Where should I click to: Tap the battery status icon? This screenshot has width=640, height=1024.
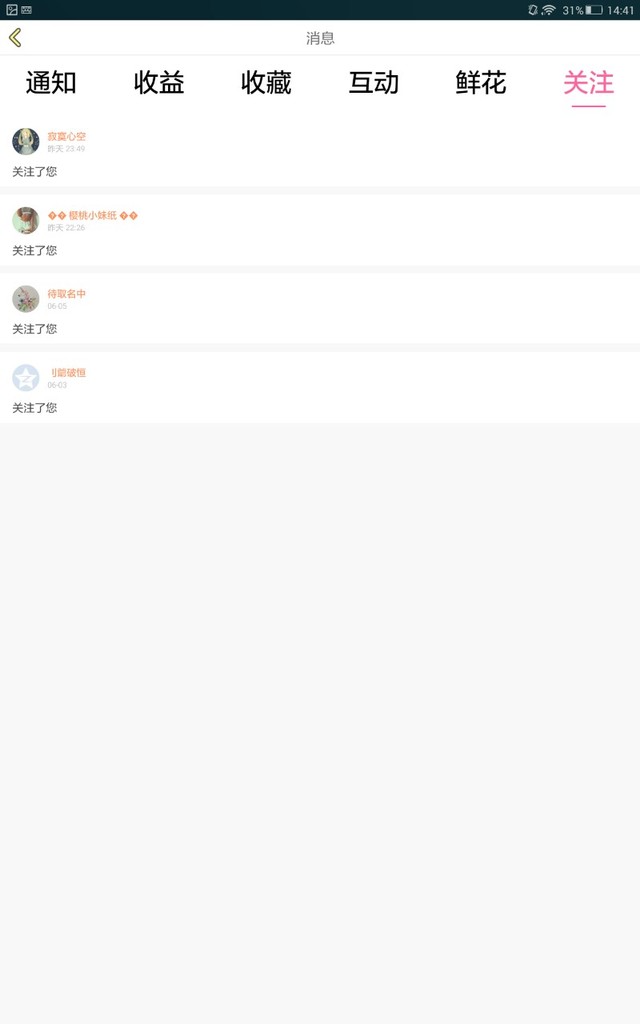click(594, 10)
